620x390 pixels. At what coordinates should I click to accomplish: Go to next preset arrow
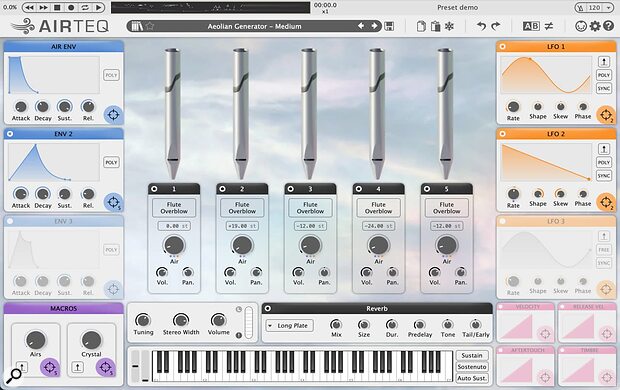(x=374, y=26)
